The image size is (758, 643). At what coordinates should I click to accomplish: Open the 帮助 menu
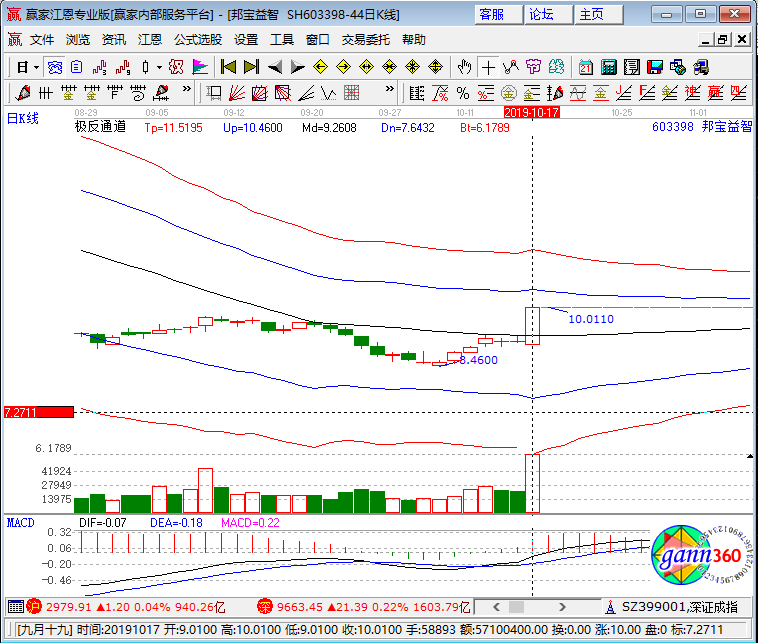point(414,40)
